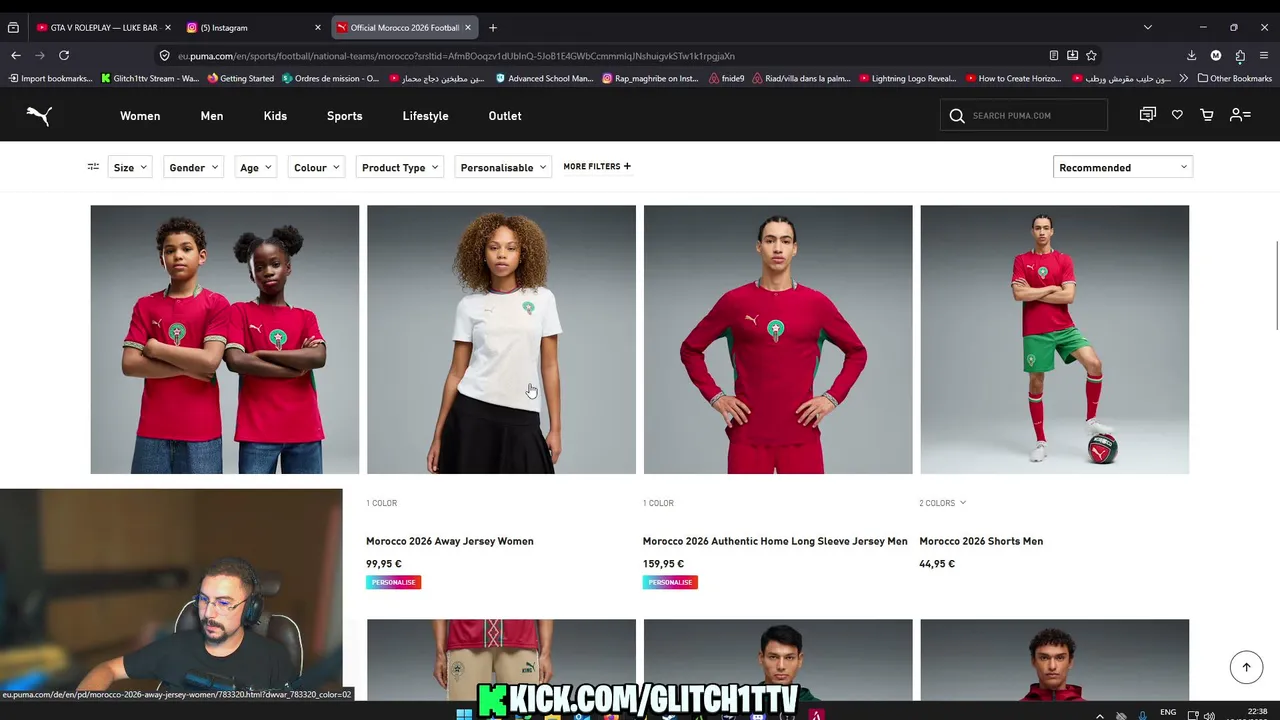This screenshot has width=1280, height=720.
Task: Reload the page with the refresh icon
Action: click(x=64, y=56)
